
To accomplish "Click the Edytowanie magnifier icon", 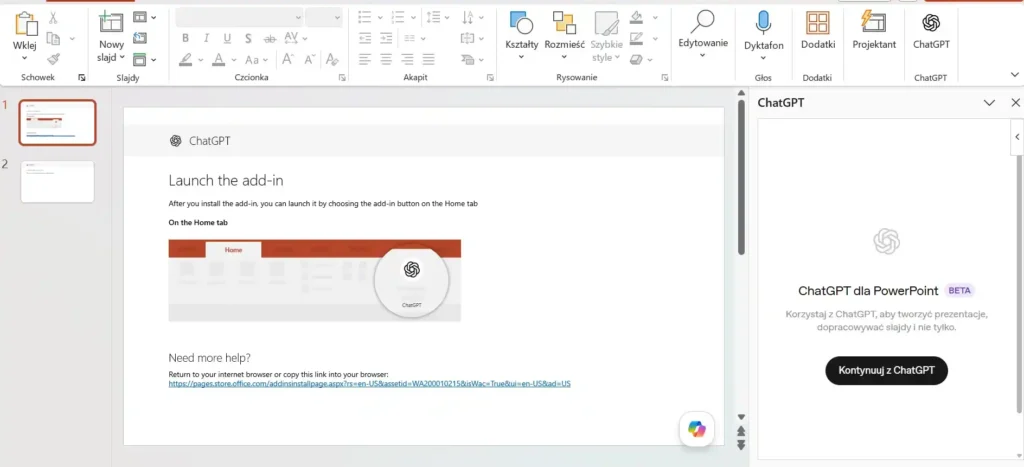I will (x=703, y=23).
